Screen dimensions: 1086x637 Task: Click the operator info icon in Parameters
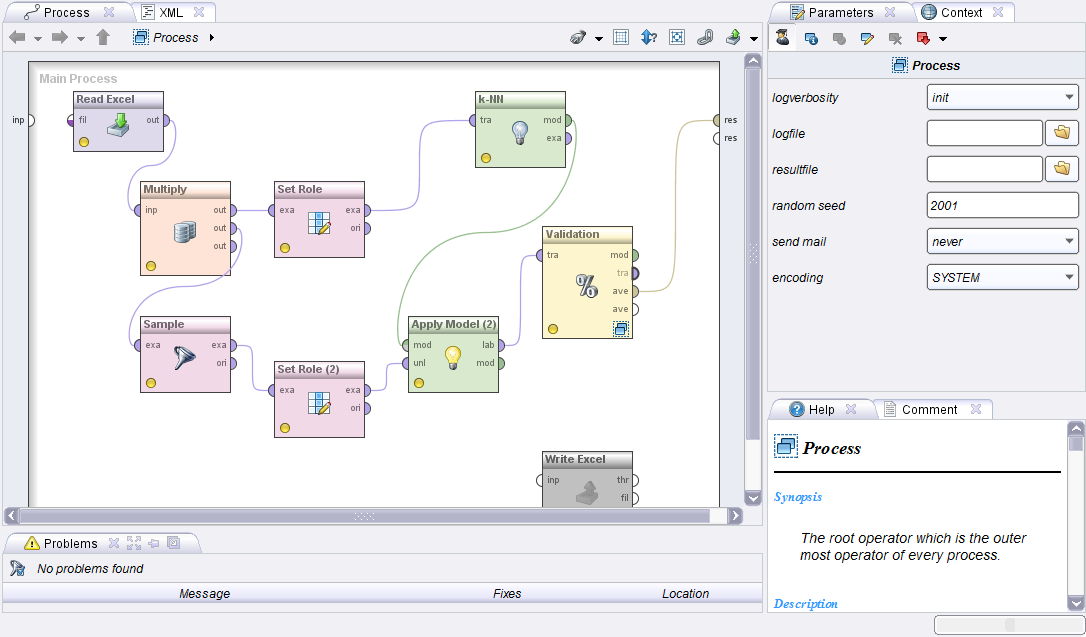pos(811,39)
